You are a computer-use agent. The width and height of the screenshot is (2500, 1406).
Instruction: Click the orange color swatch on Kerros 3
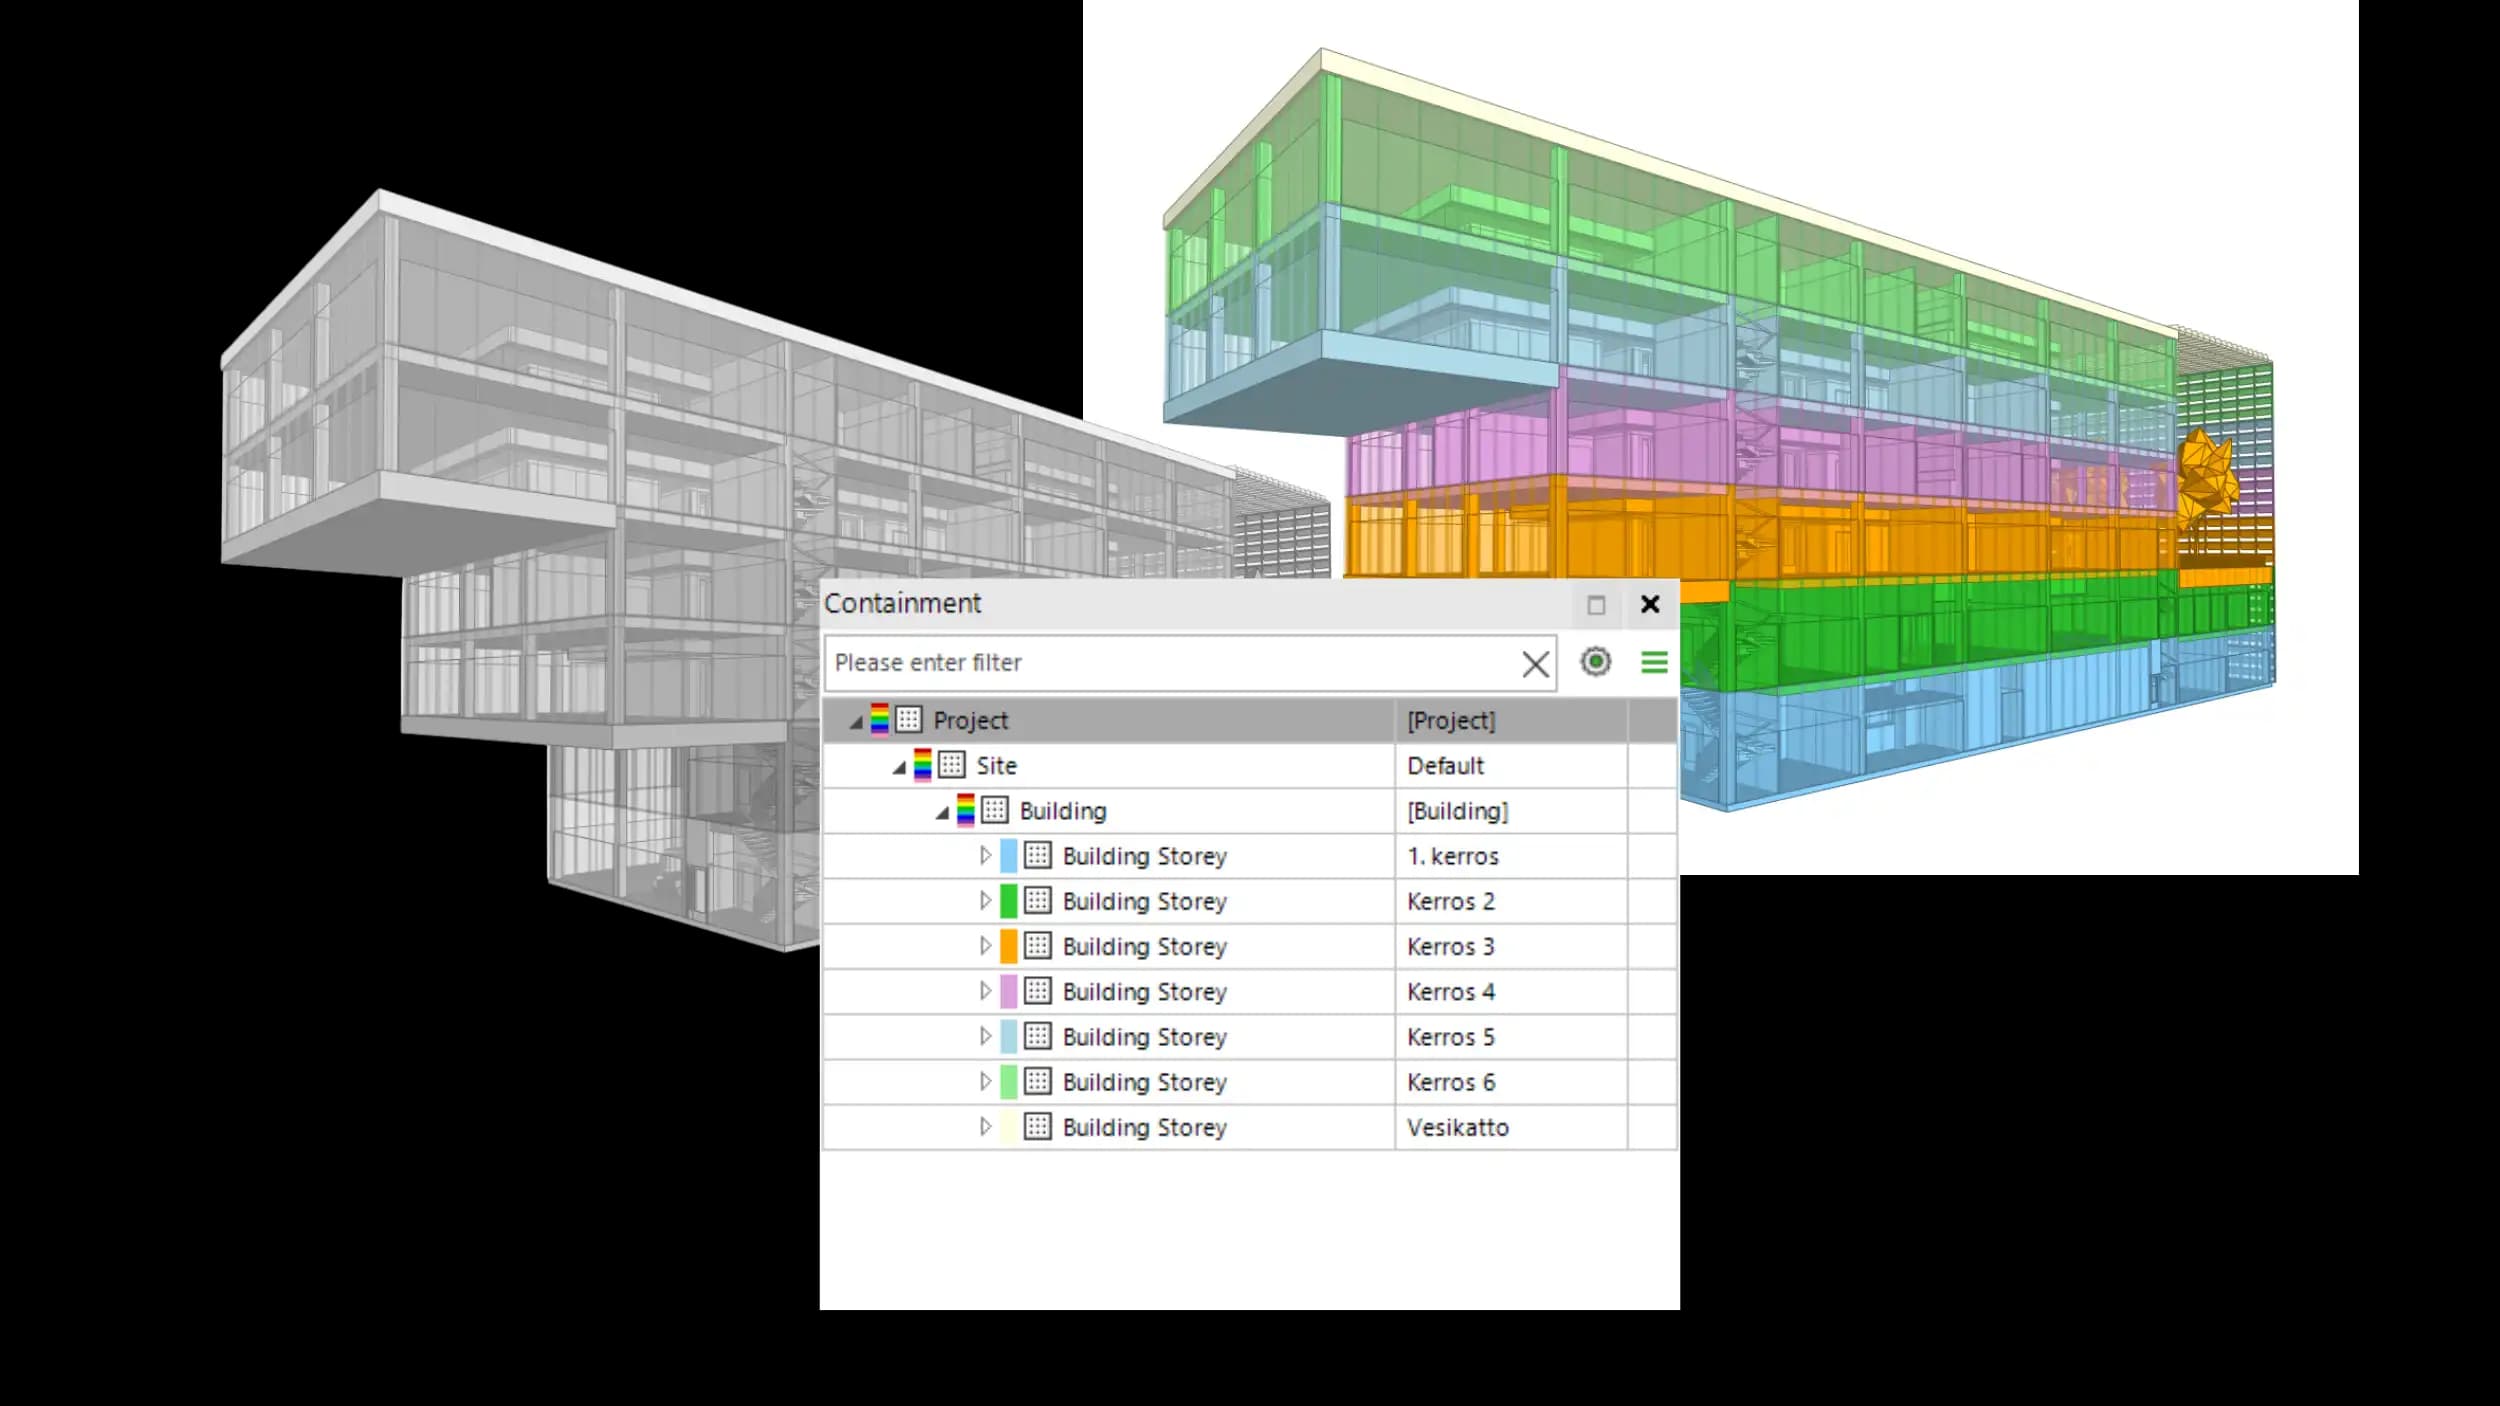[x=1008, y=946]
